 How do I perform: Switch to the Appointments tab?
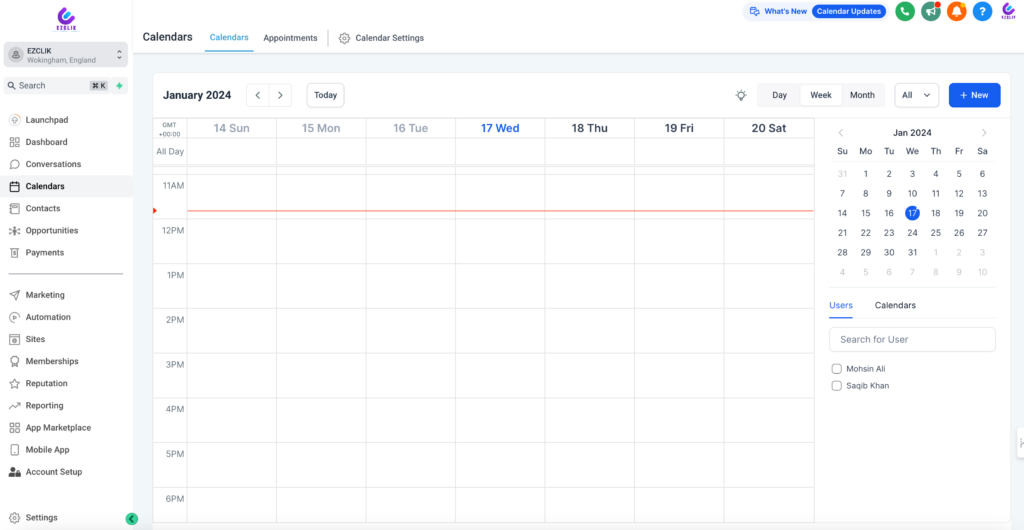pyautogui.click(x=290, y=38)
